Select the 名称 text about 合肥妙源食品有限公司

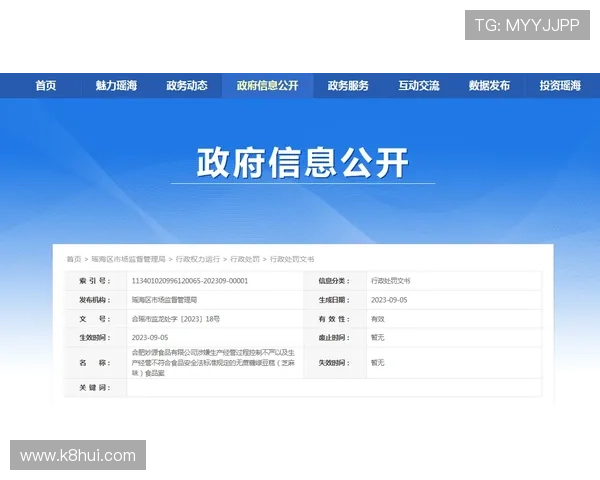213,362
